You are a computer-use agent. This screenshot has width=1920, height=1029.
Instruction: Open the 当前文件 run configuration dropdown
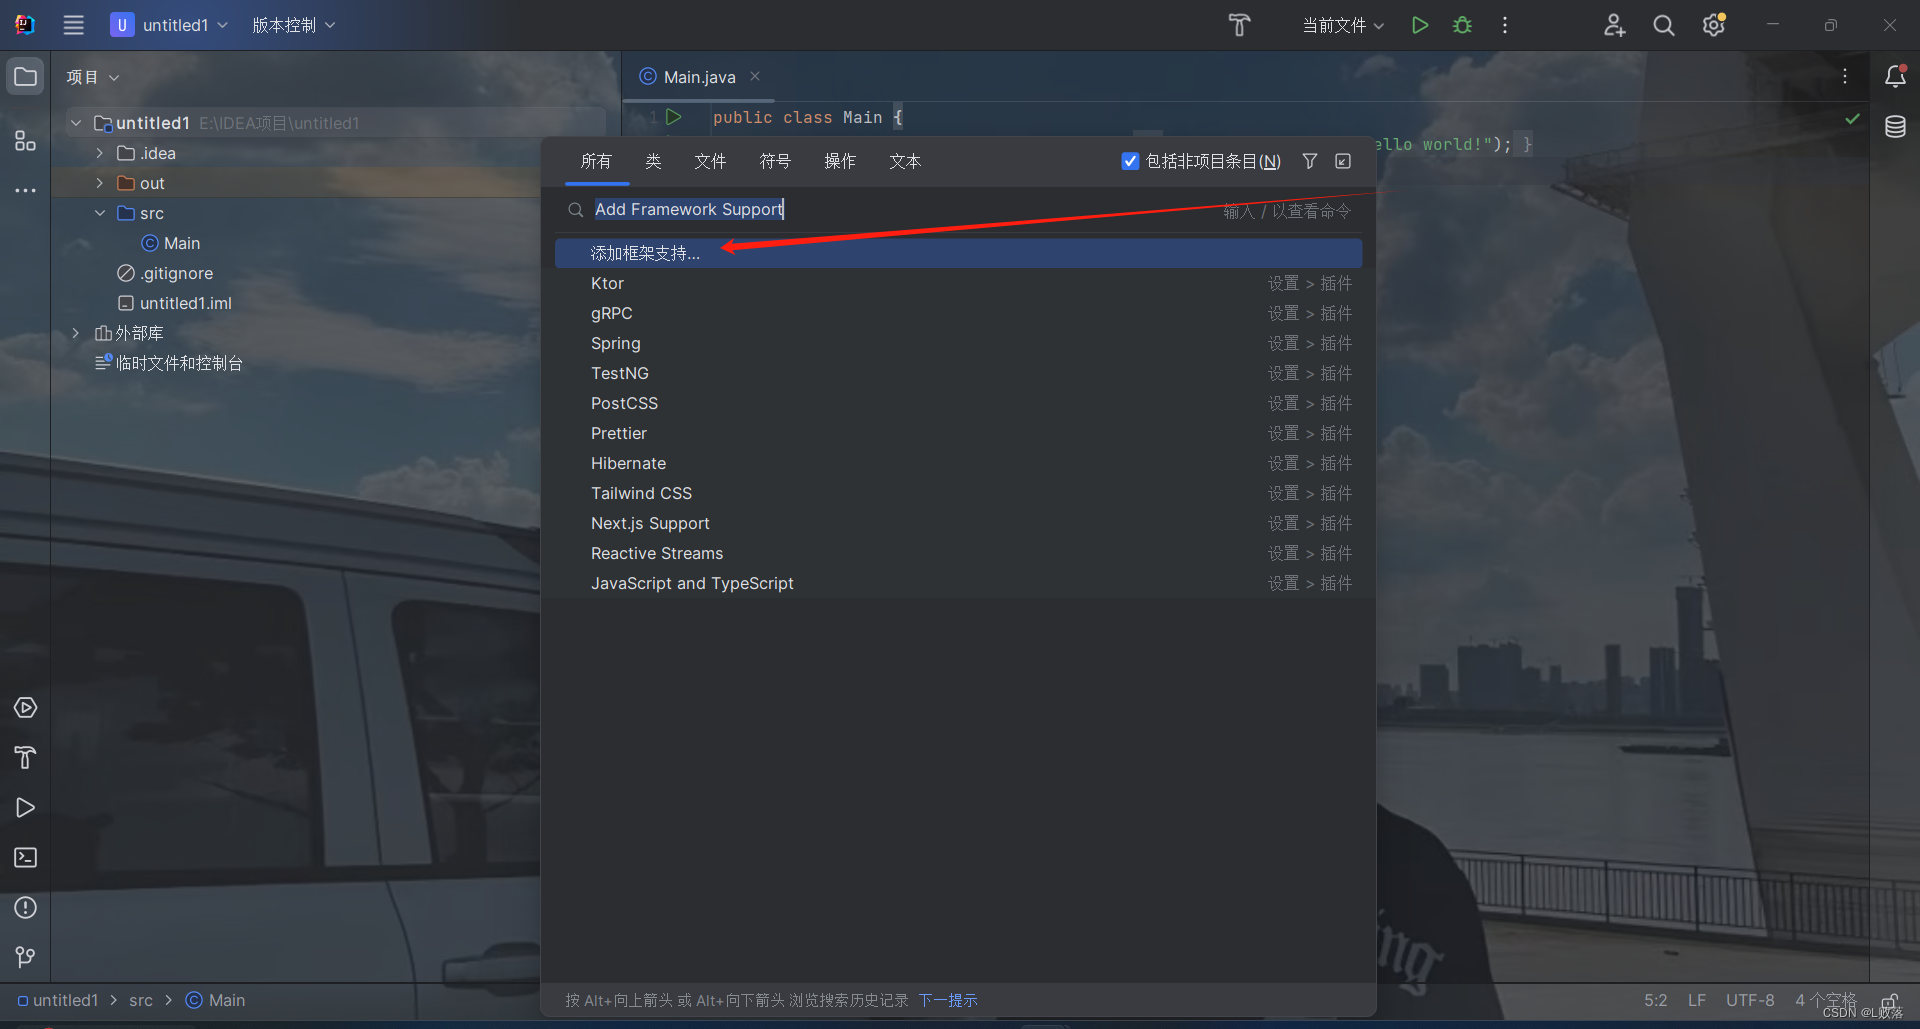click(x=1343, y=25)
